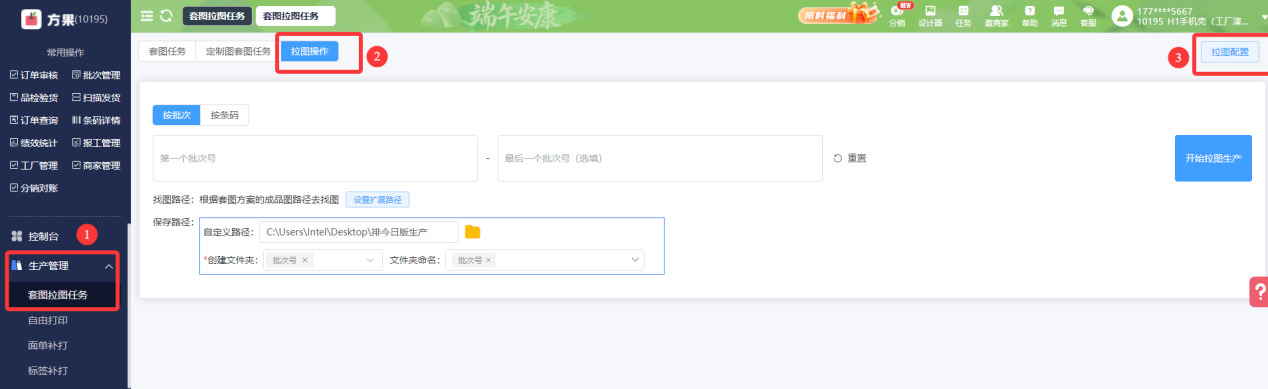Open the 文件夹命名 dropdown
This screenshot has height=389, width=1268.
point(545,260)
